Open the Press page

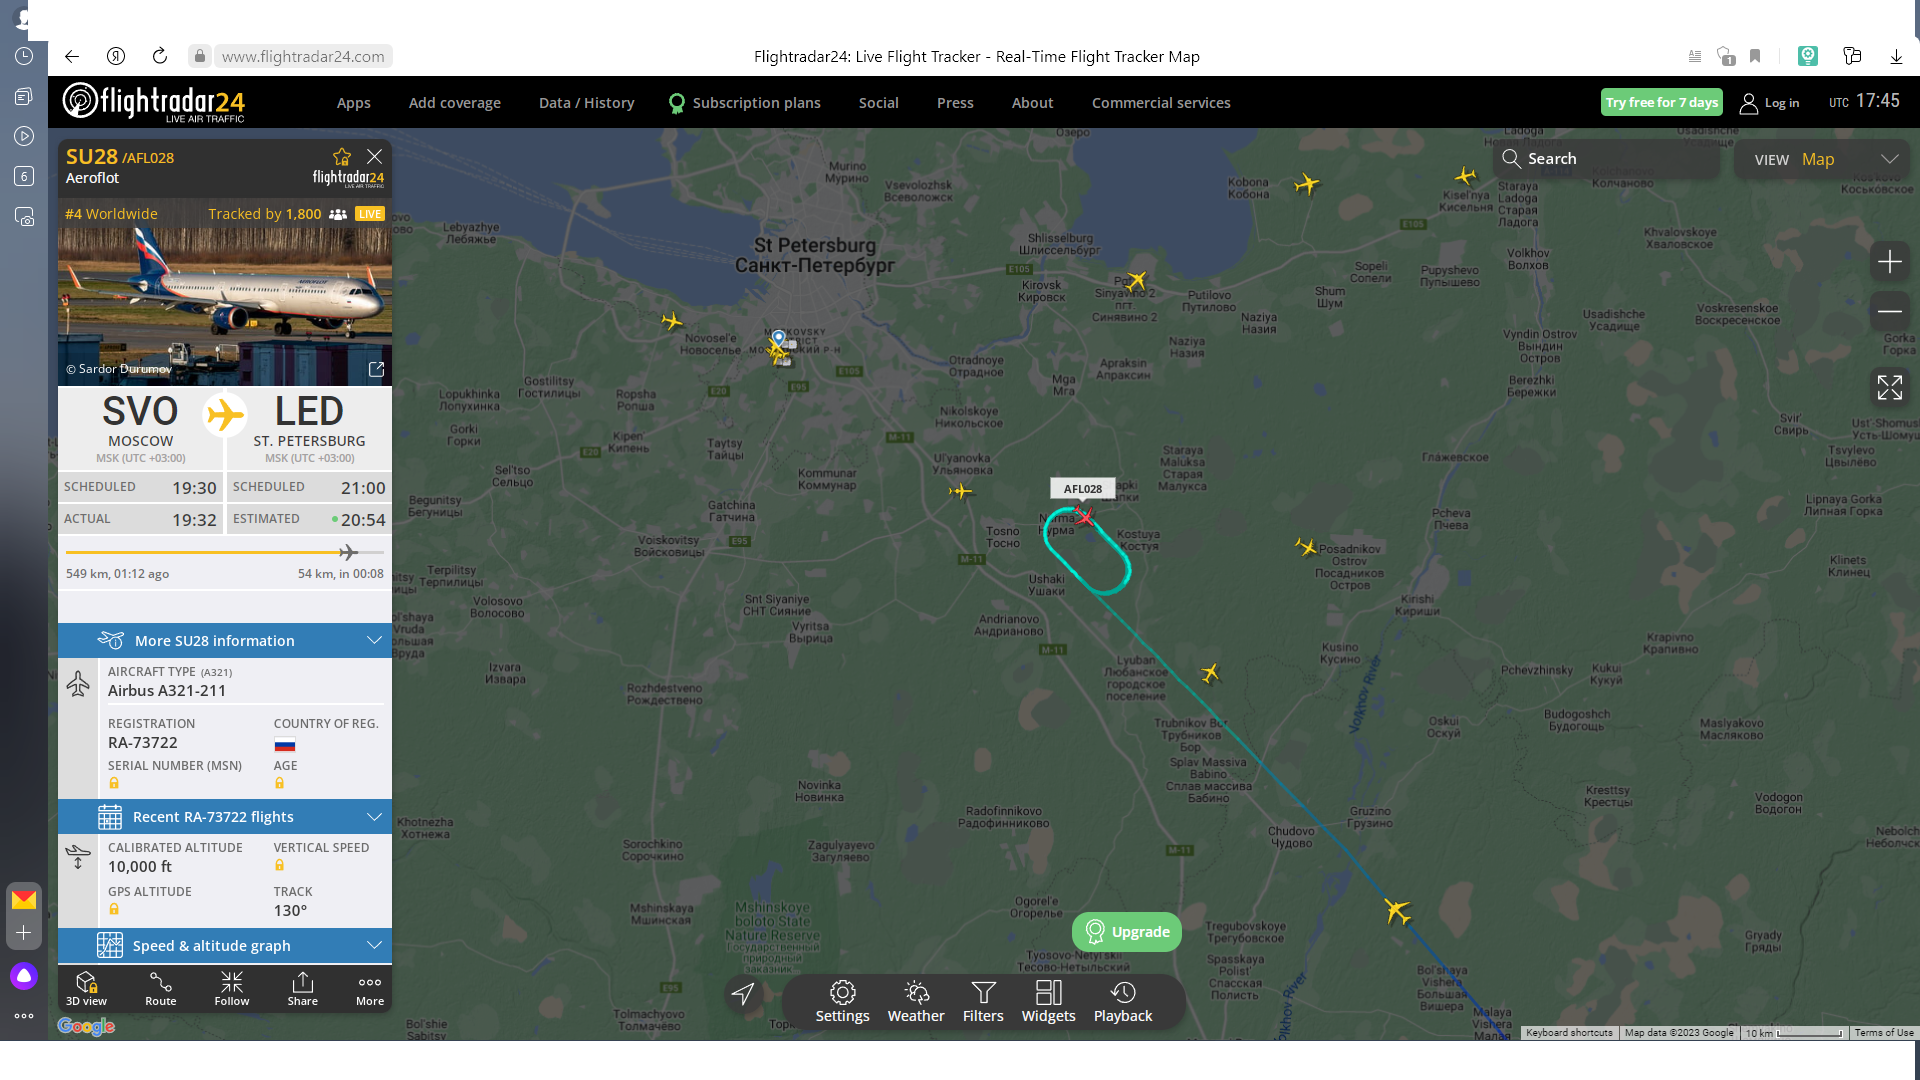(x=955, y=102)
